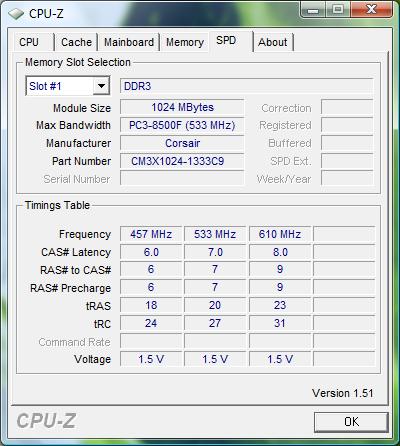Click the empty SPD Ext. field
Viewport: 400px width, 446px height.
347,161
